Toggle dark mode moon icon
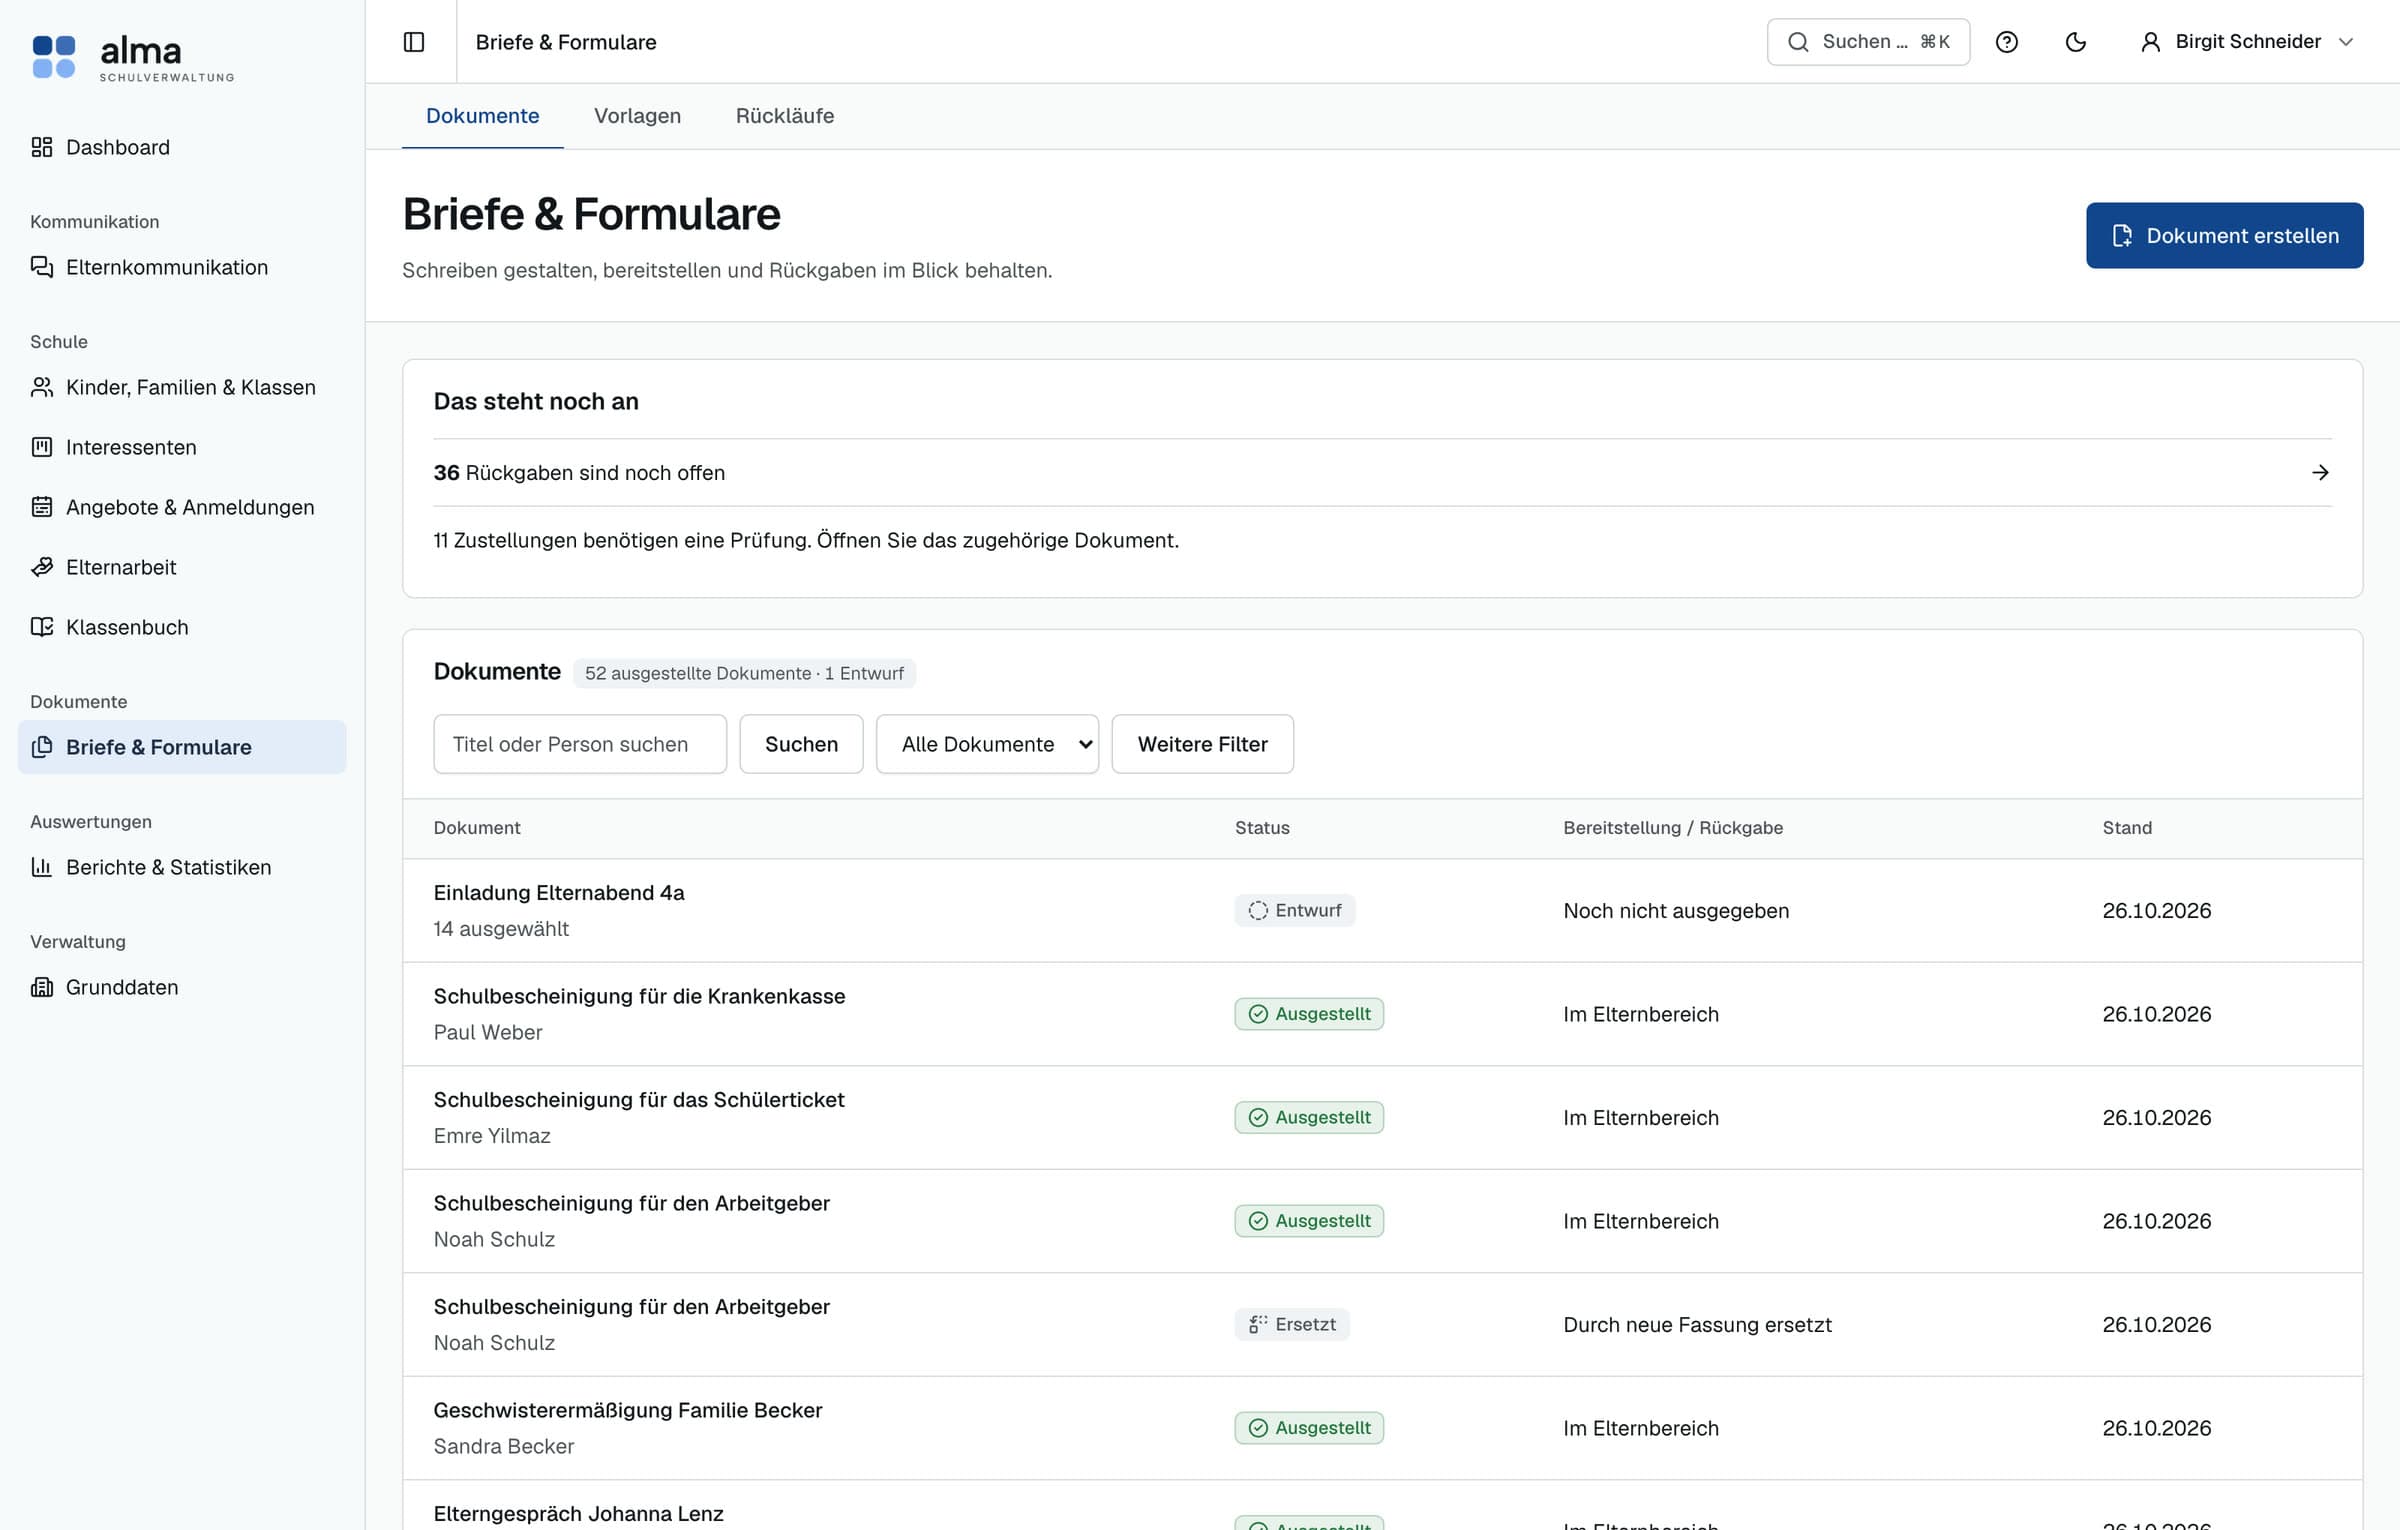 (2076, 42)
